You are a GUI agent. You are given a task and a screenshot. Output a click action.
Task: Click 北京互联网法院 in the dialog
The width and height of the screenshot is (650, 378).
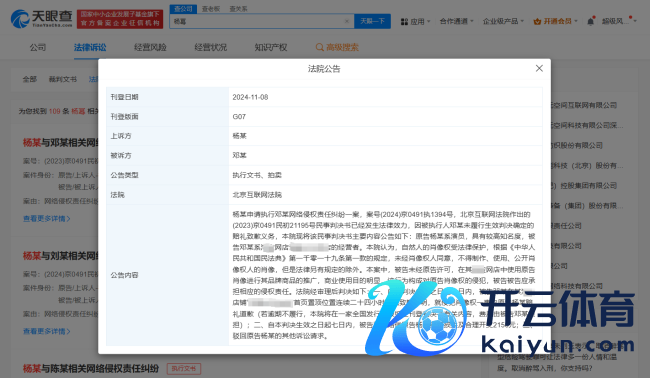tap(257, 194)
